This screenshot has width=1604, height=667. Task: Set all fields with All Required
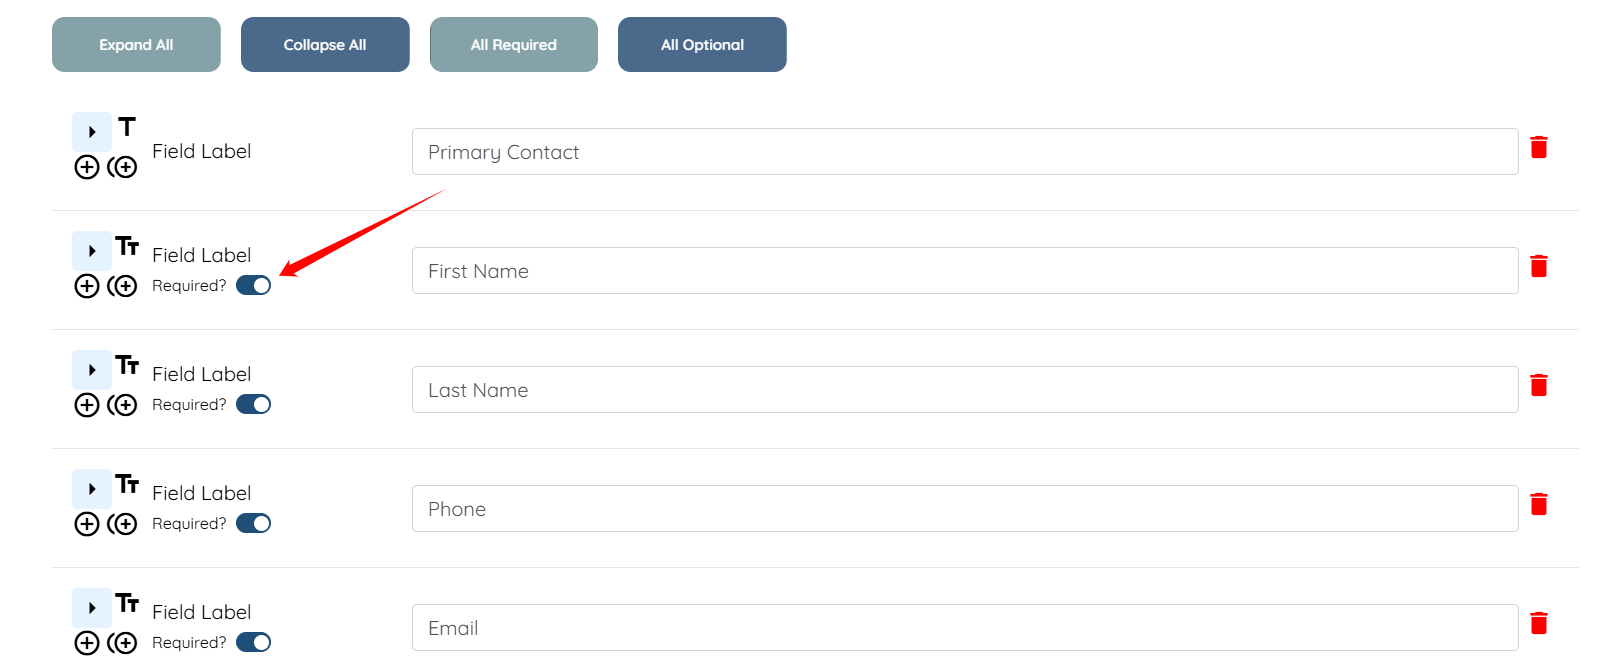tap(514, 45)
